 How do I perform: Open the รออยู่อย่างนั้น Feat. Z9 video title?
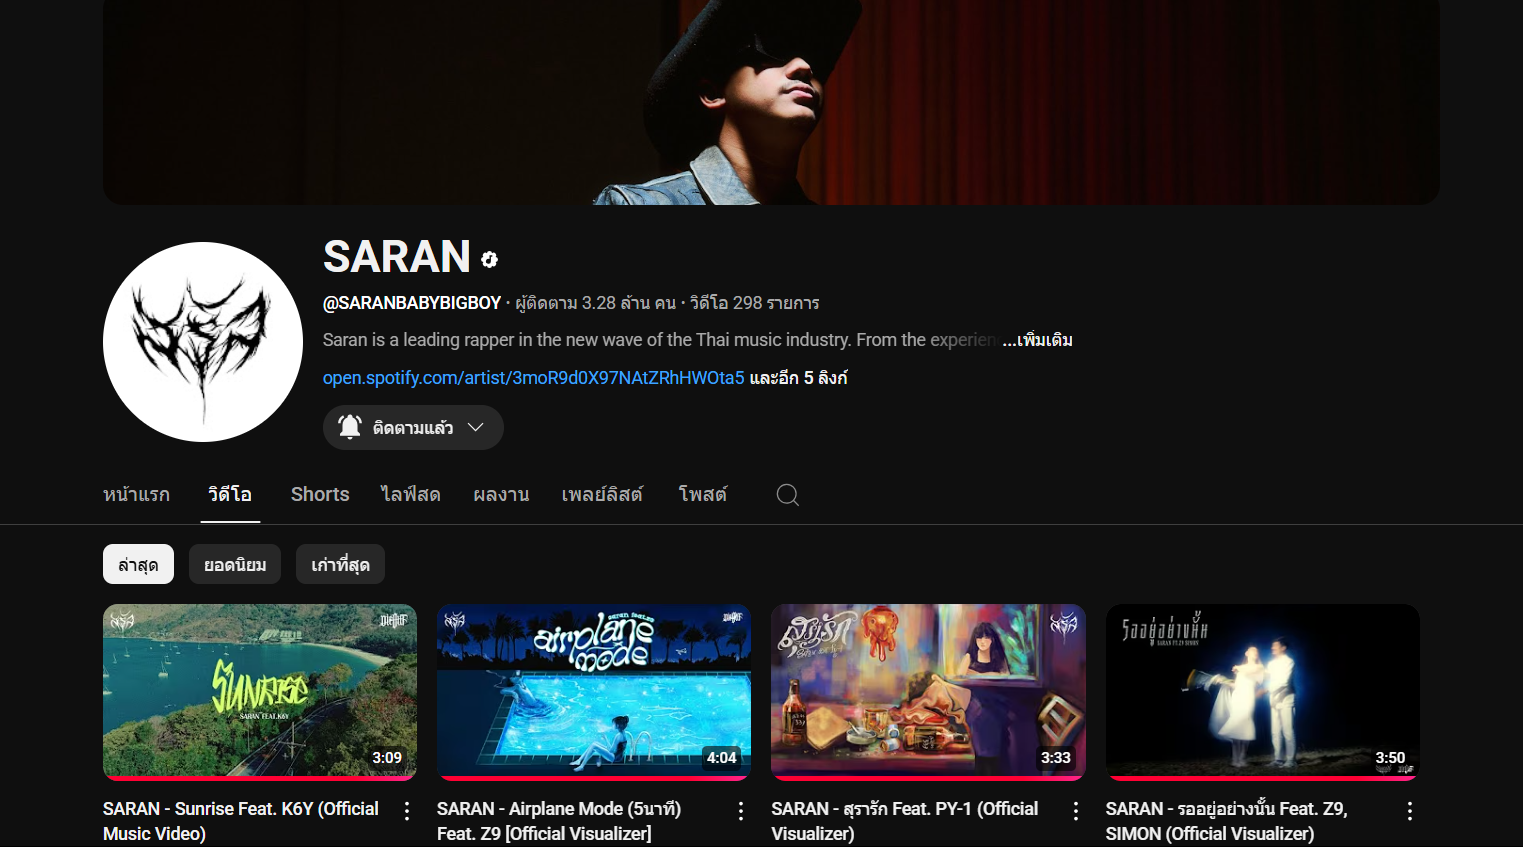(1227, 821)
